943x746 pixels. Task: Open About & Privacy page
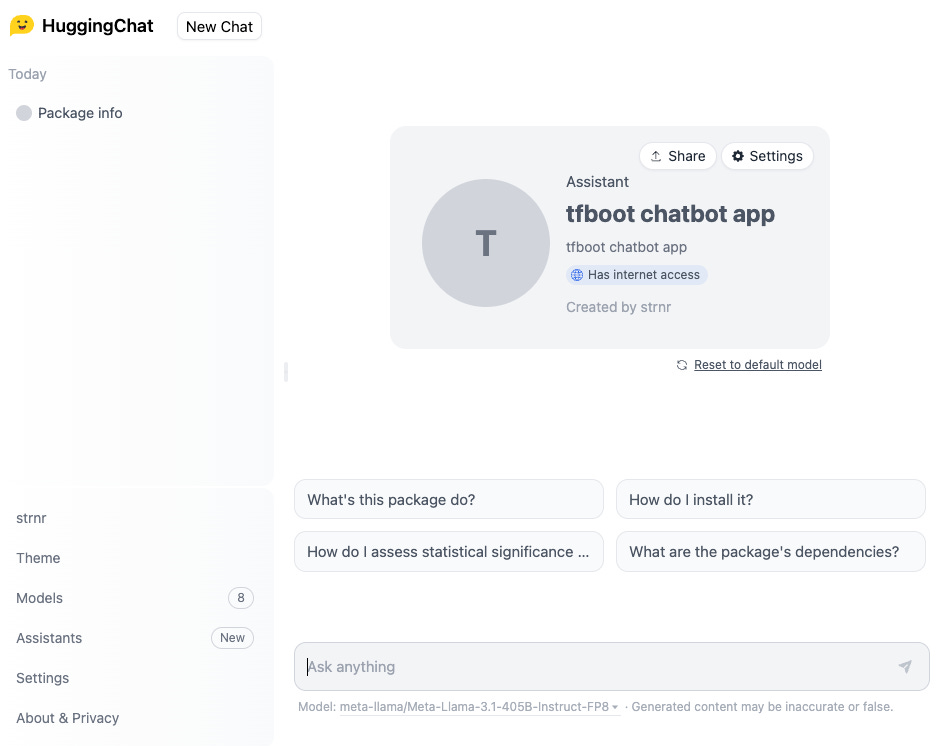click(67, 718)
